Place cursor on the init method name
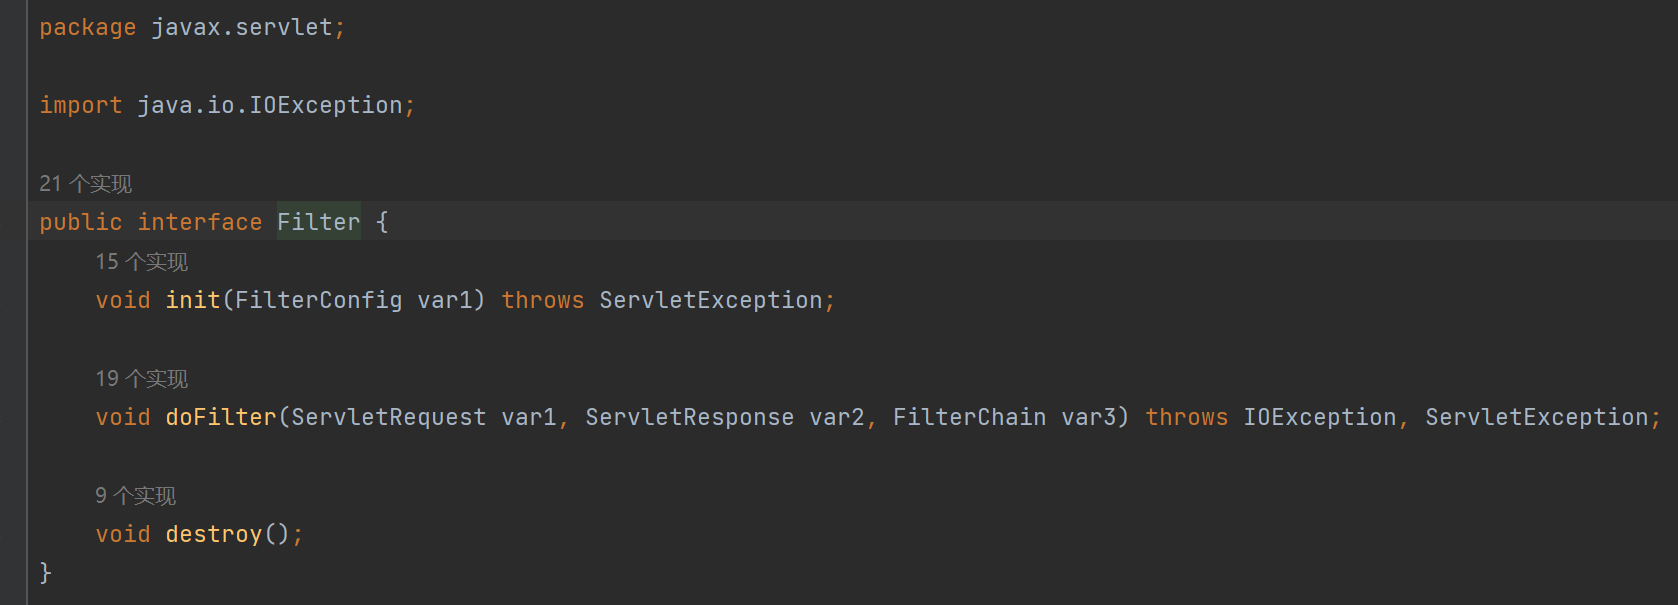 (x=193, y=300)
